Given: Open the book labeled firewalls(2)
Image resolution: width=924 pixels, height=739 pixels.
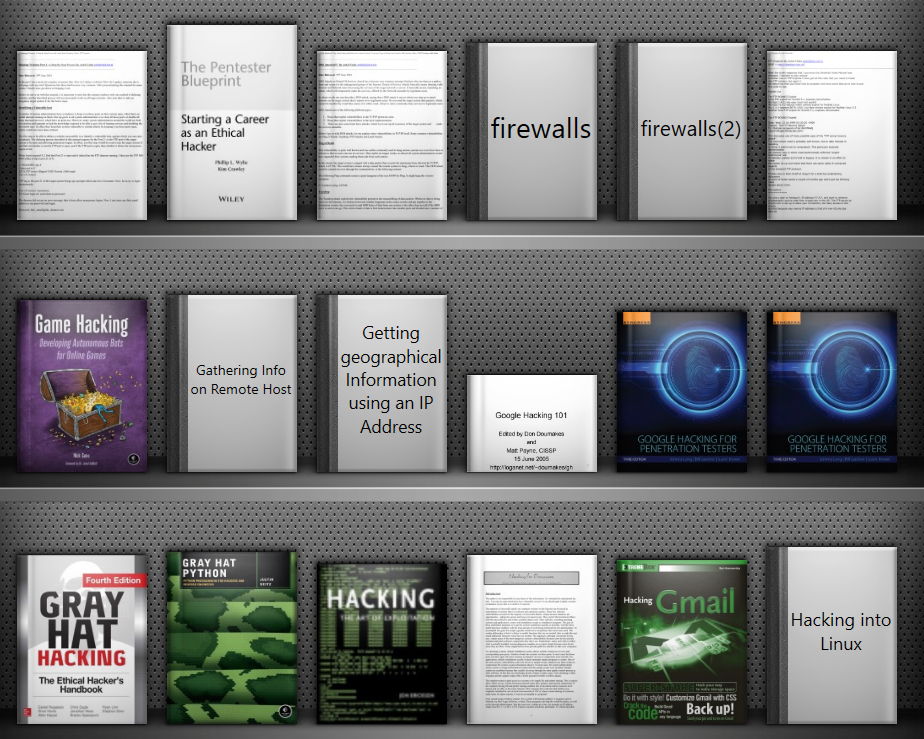Looking at the screenshot, I should point(682,131).
